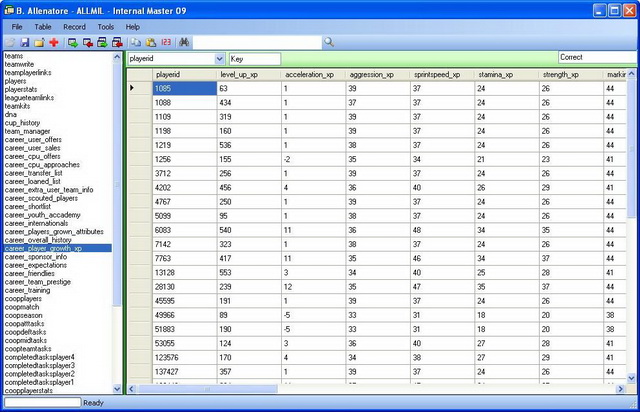Click the data grid horizontal scroll-right arrow

click(x=620, y=389)
